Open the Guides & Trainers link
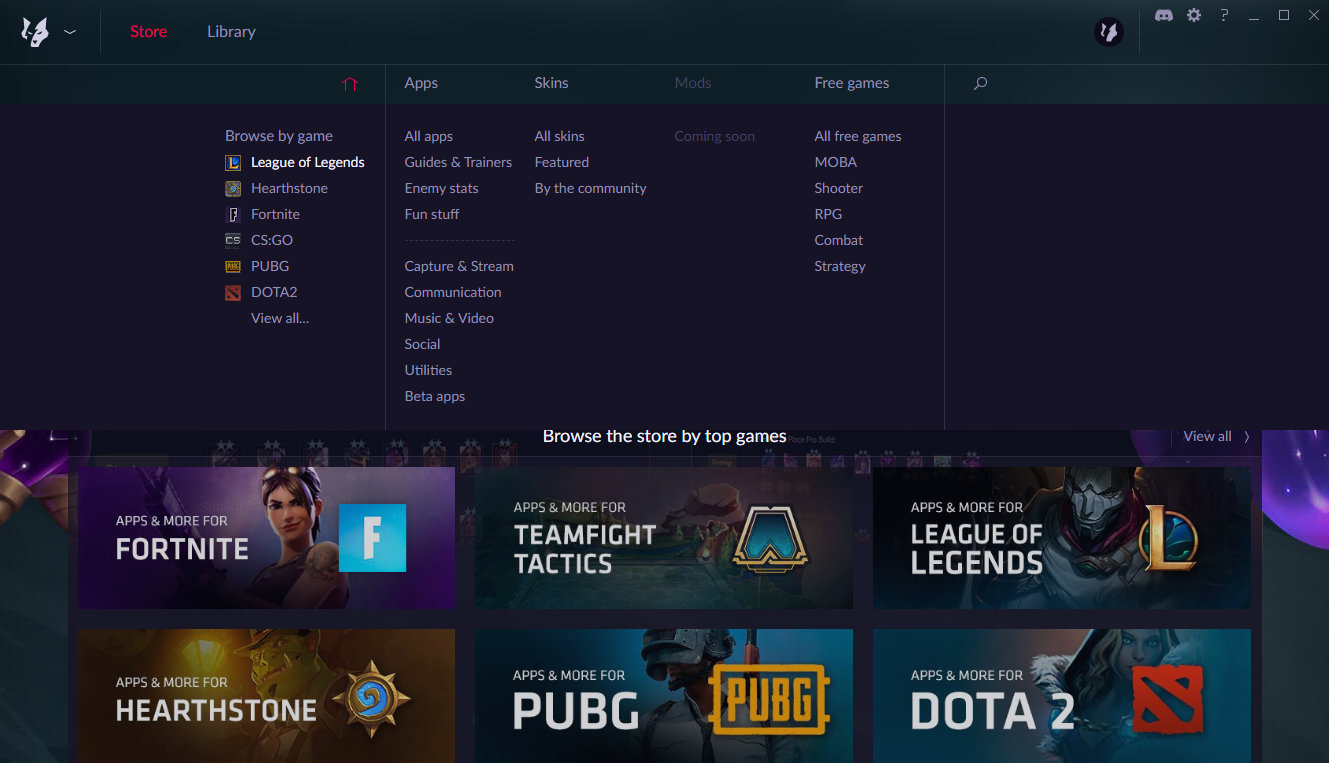 [458, 162]
